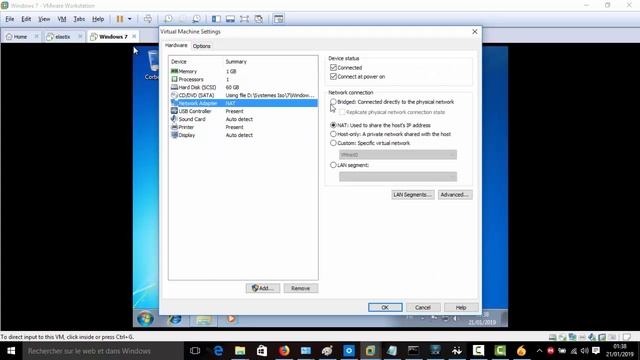Select the LAN segment radio button
Viewport: 640px width, 360px height.
coord(333,165)
